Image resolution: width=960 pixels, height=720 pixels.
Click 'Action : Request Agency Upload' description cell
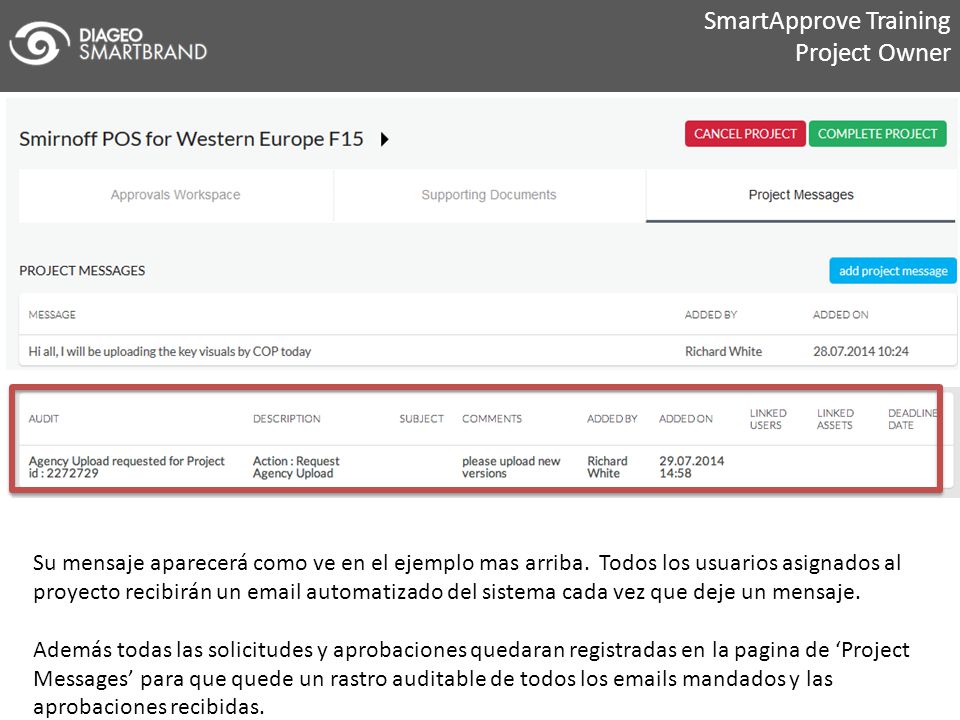[x=296, y=467]
